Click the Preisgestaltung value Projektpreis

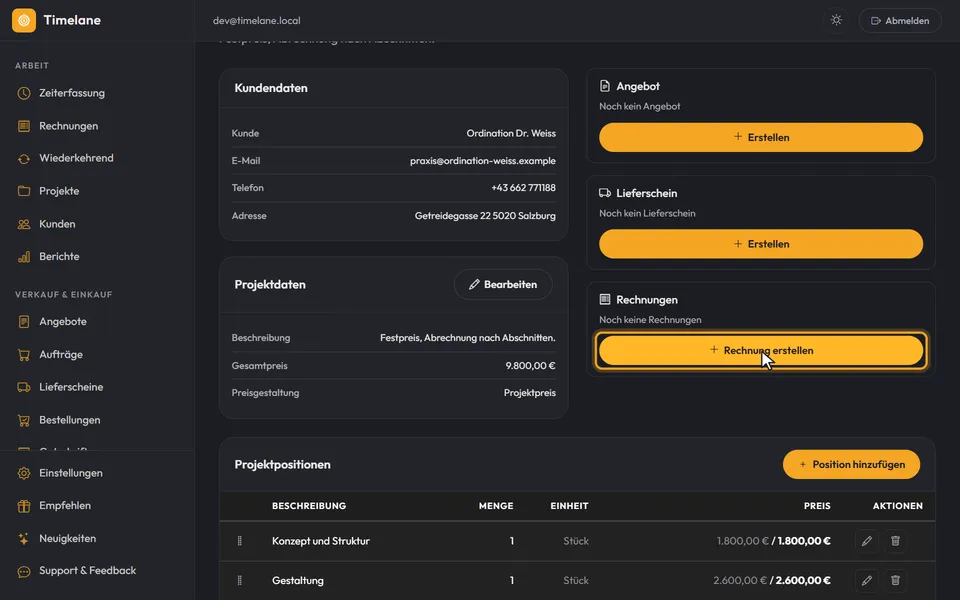530,393
